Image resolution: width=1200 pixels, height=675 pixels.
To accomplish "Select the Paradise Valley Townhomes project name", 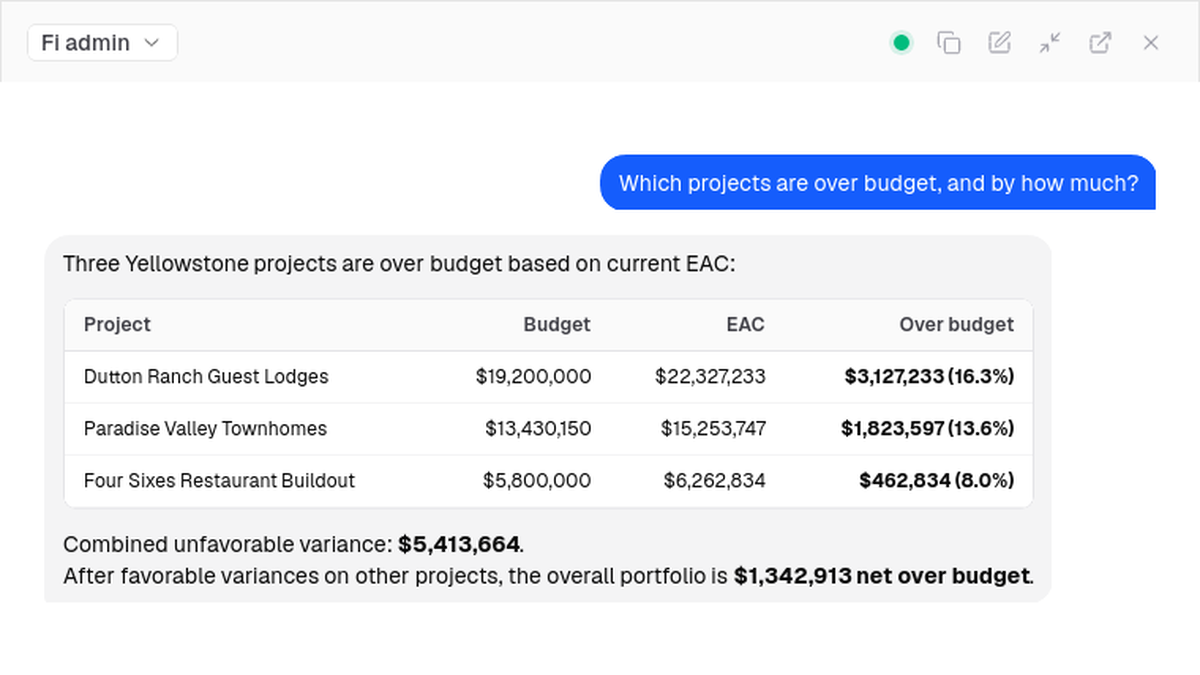I will coord(205,429).
